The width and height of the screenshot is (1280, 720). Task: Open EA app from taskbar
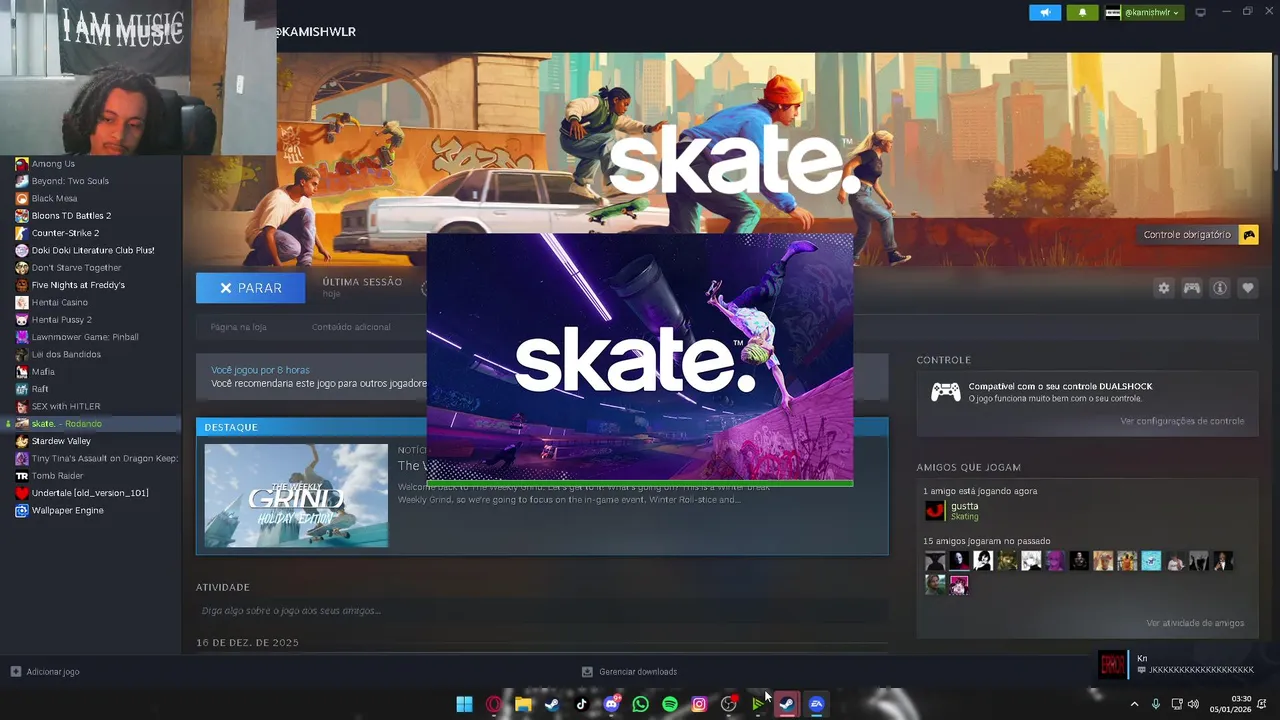(x=817, y=704)
